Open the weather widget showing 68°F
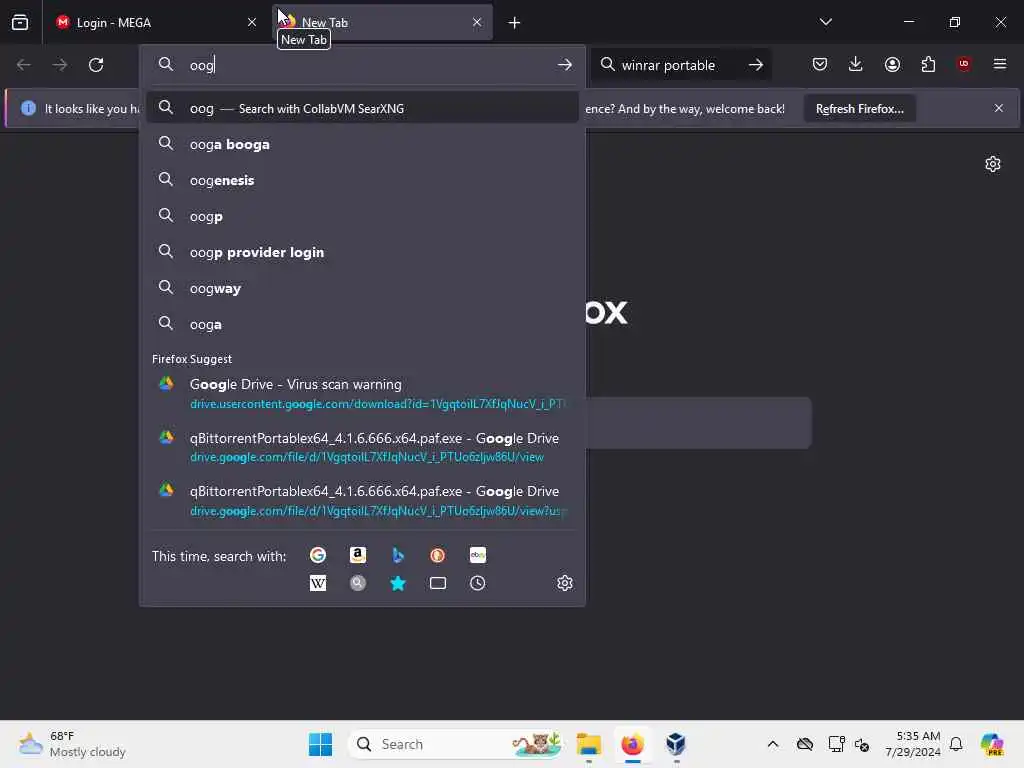 coord(72,744)
